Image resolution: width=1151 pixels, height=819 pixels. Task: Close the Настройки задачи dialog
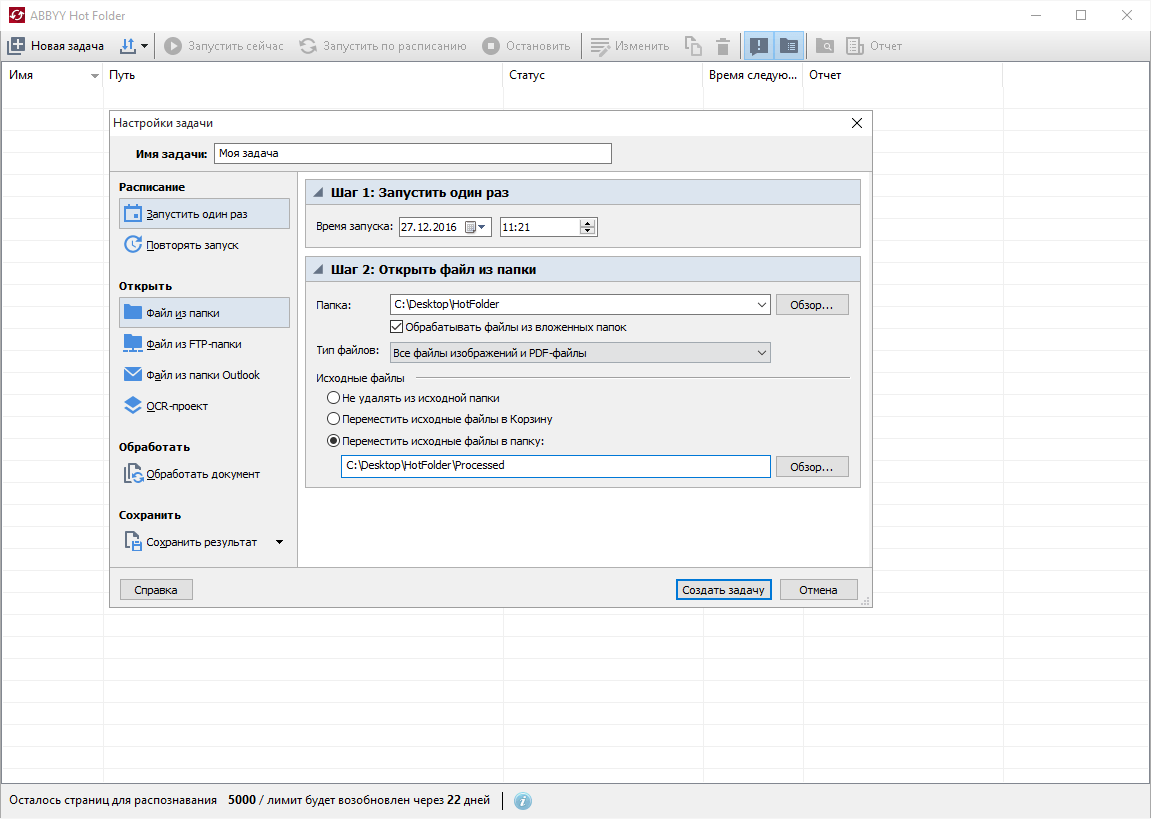pyautogui.click(x=857, y=123)
